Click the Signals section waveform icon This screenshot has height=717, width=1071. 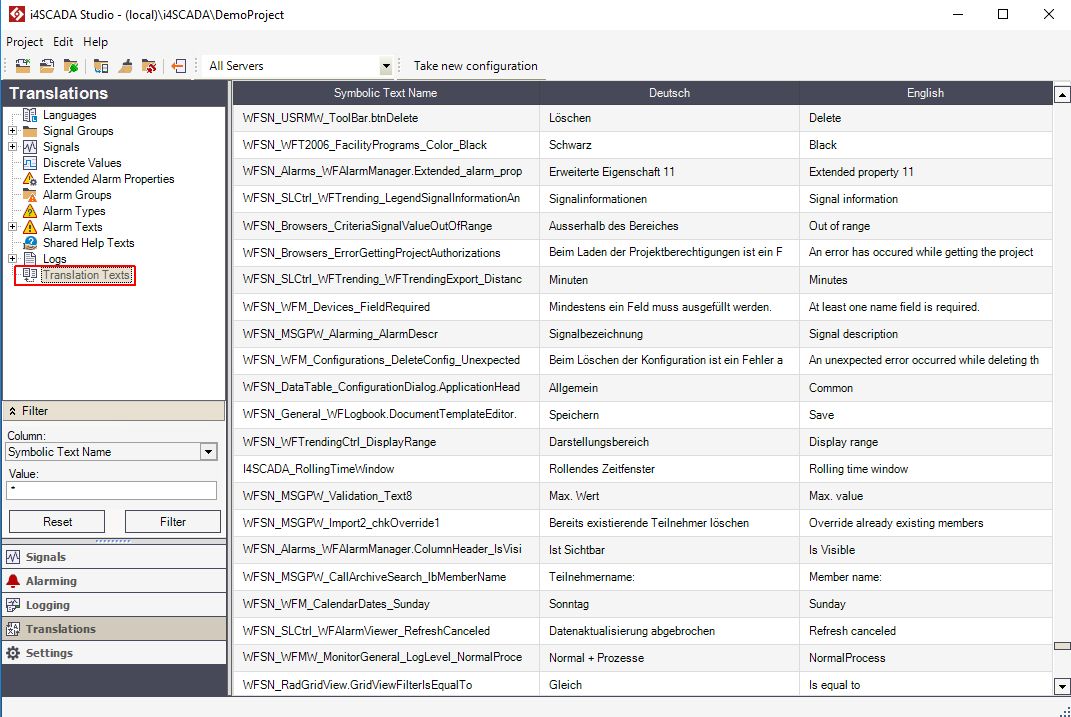tap(13, 557)
